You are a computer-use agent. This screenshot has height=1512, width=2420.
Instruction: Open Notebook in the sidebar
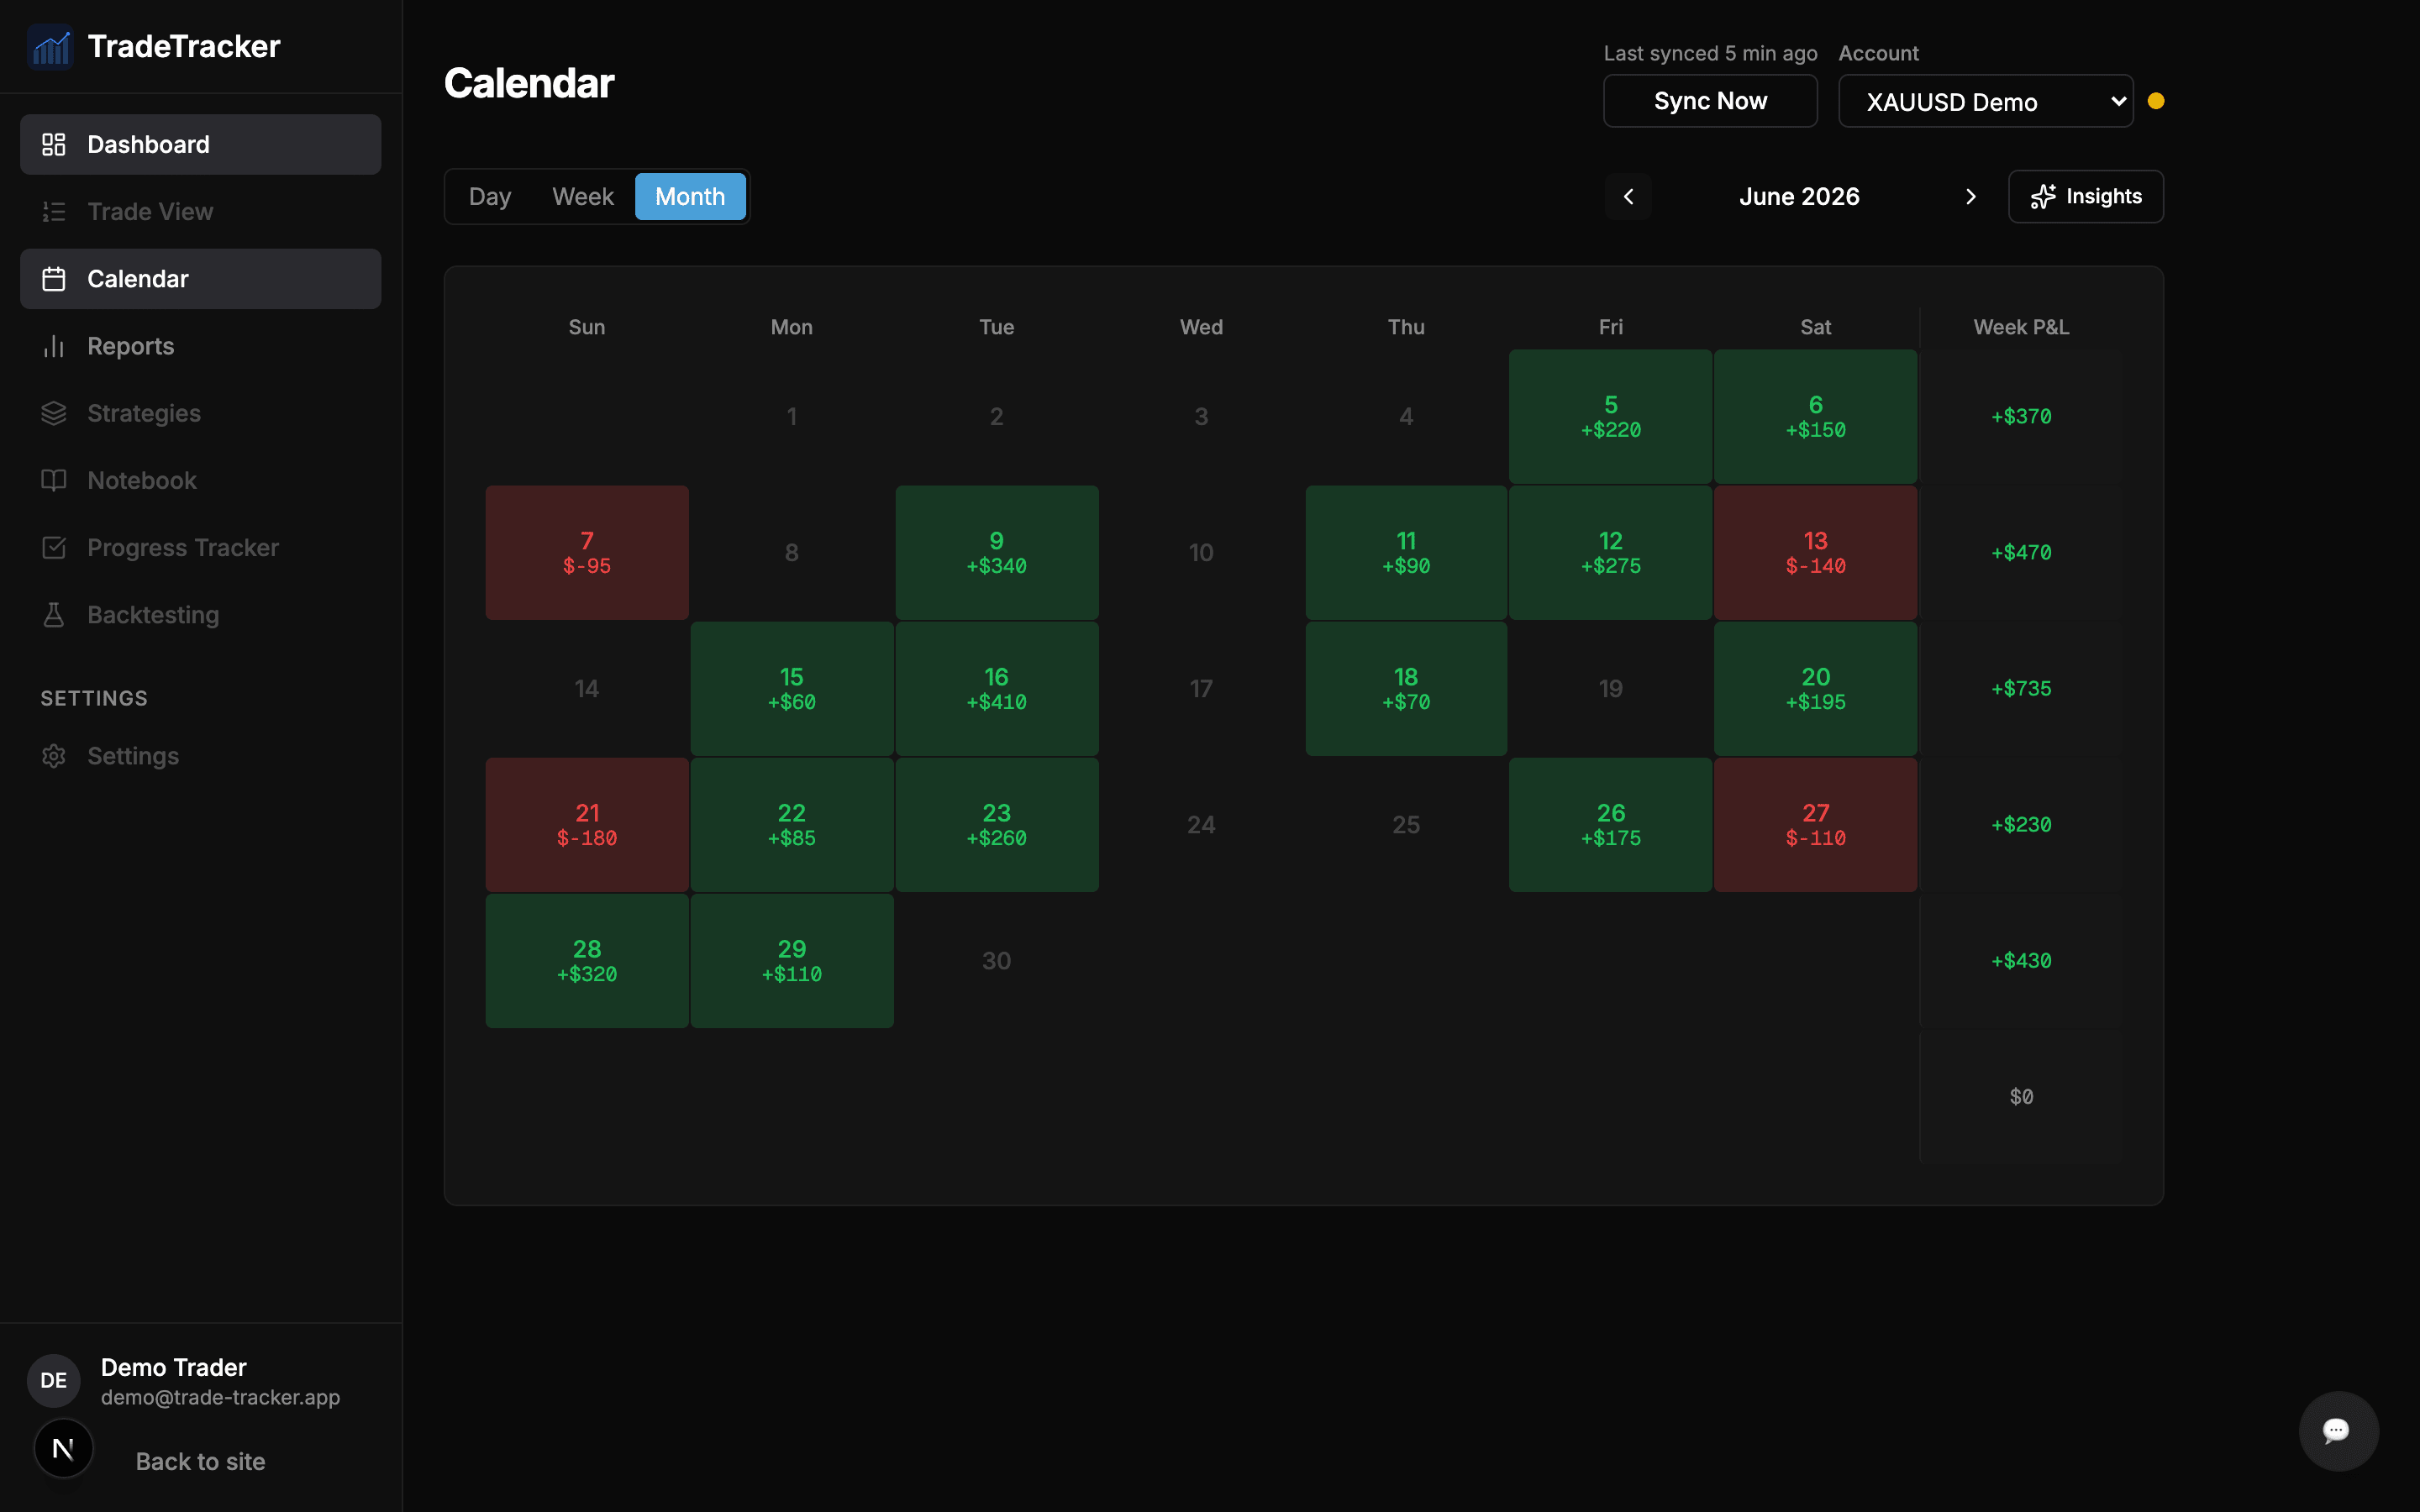[x=200, y=480]
